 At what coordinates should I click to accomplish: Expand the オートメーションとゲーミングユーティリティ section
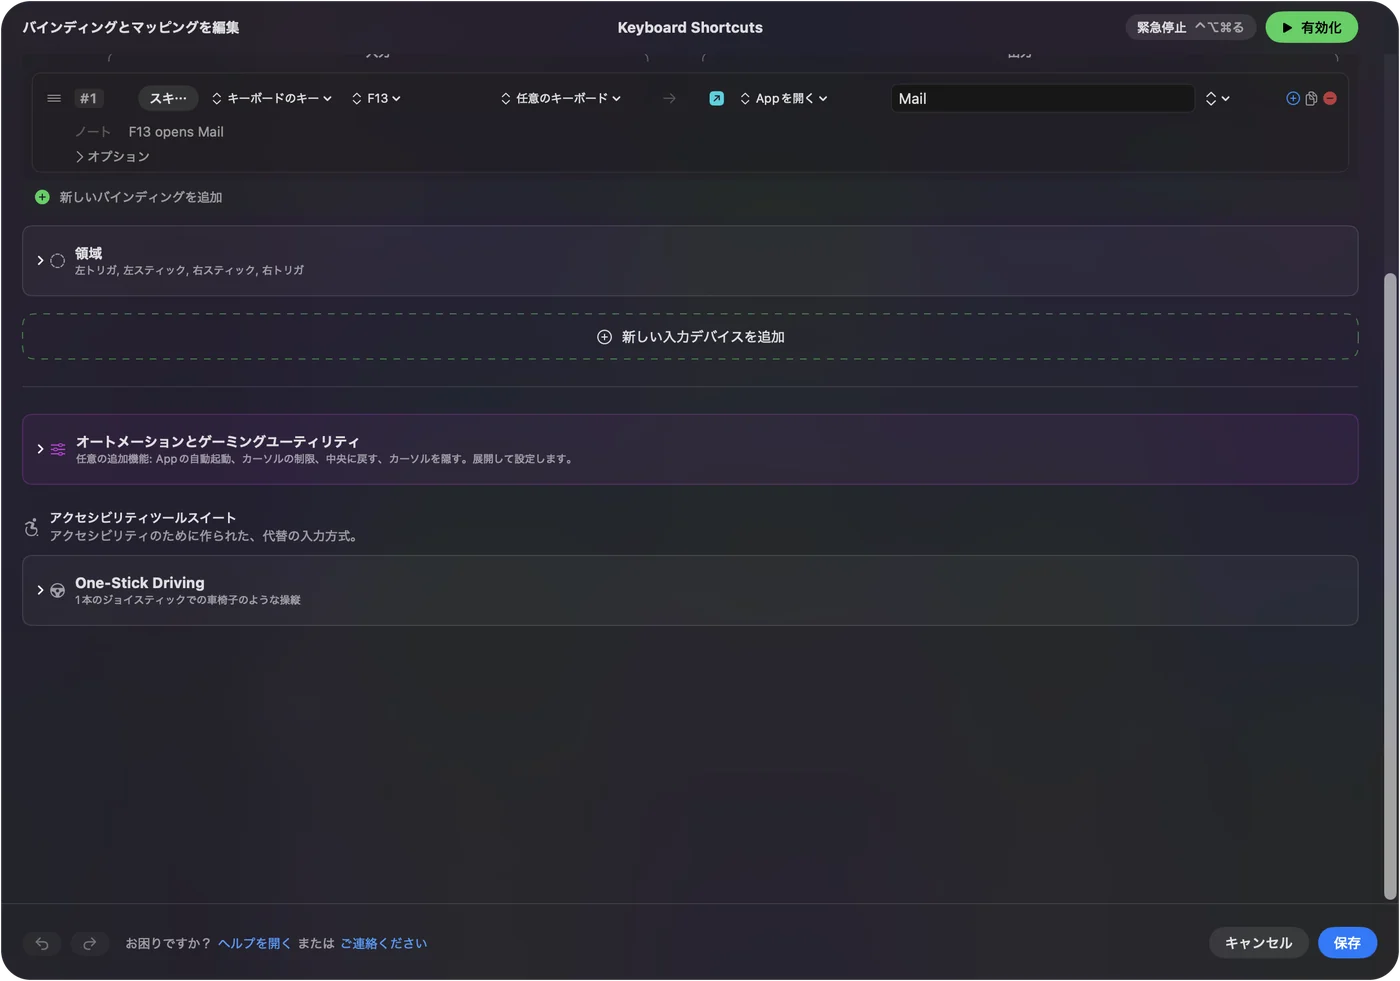[40, 449]
